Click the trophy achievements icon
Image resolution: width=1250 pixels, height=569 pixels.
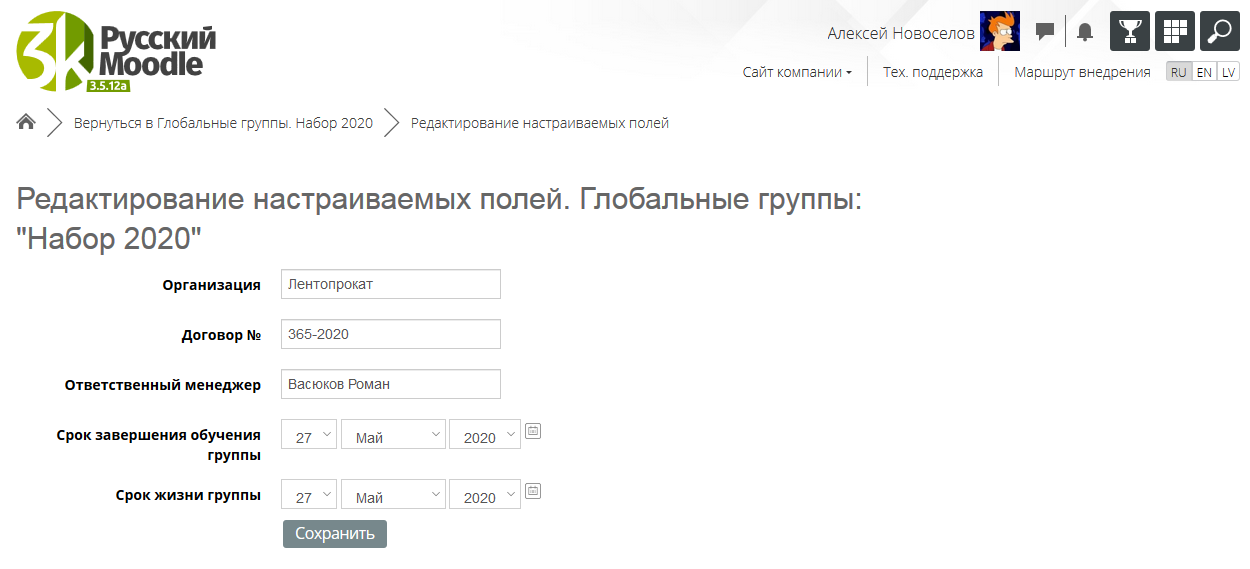[1130, 31]
